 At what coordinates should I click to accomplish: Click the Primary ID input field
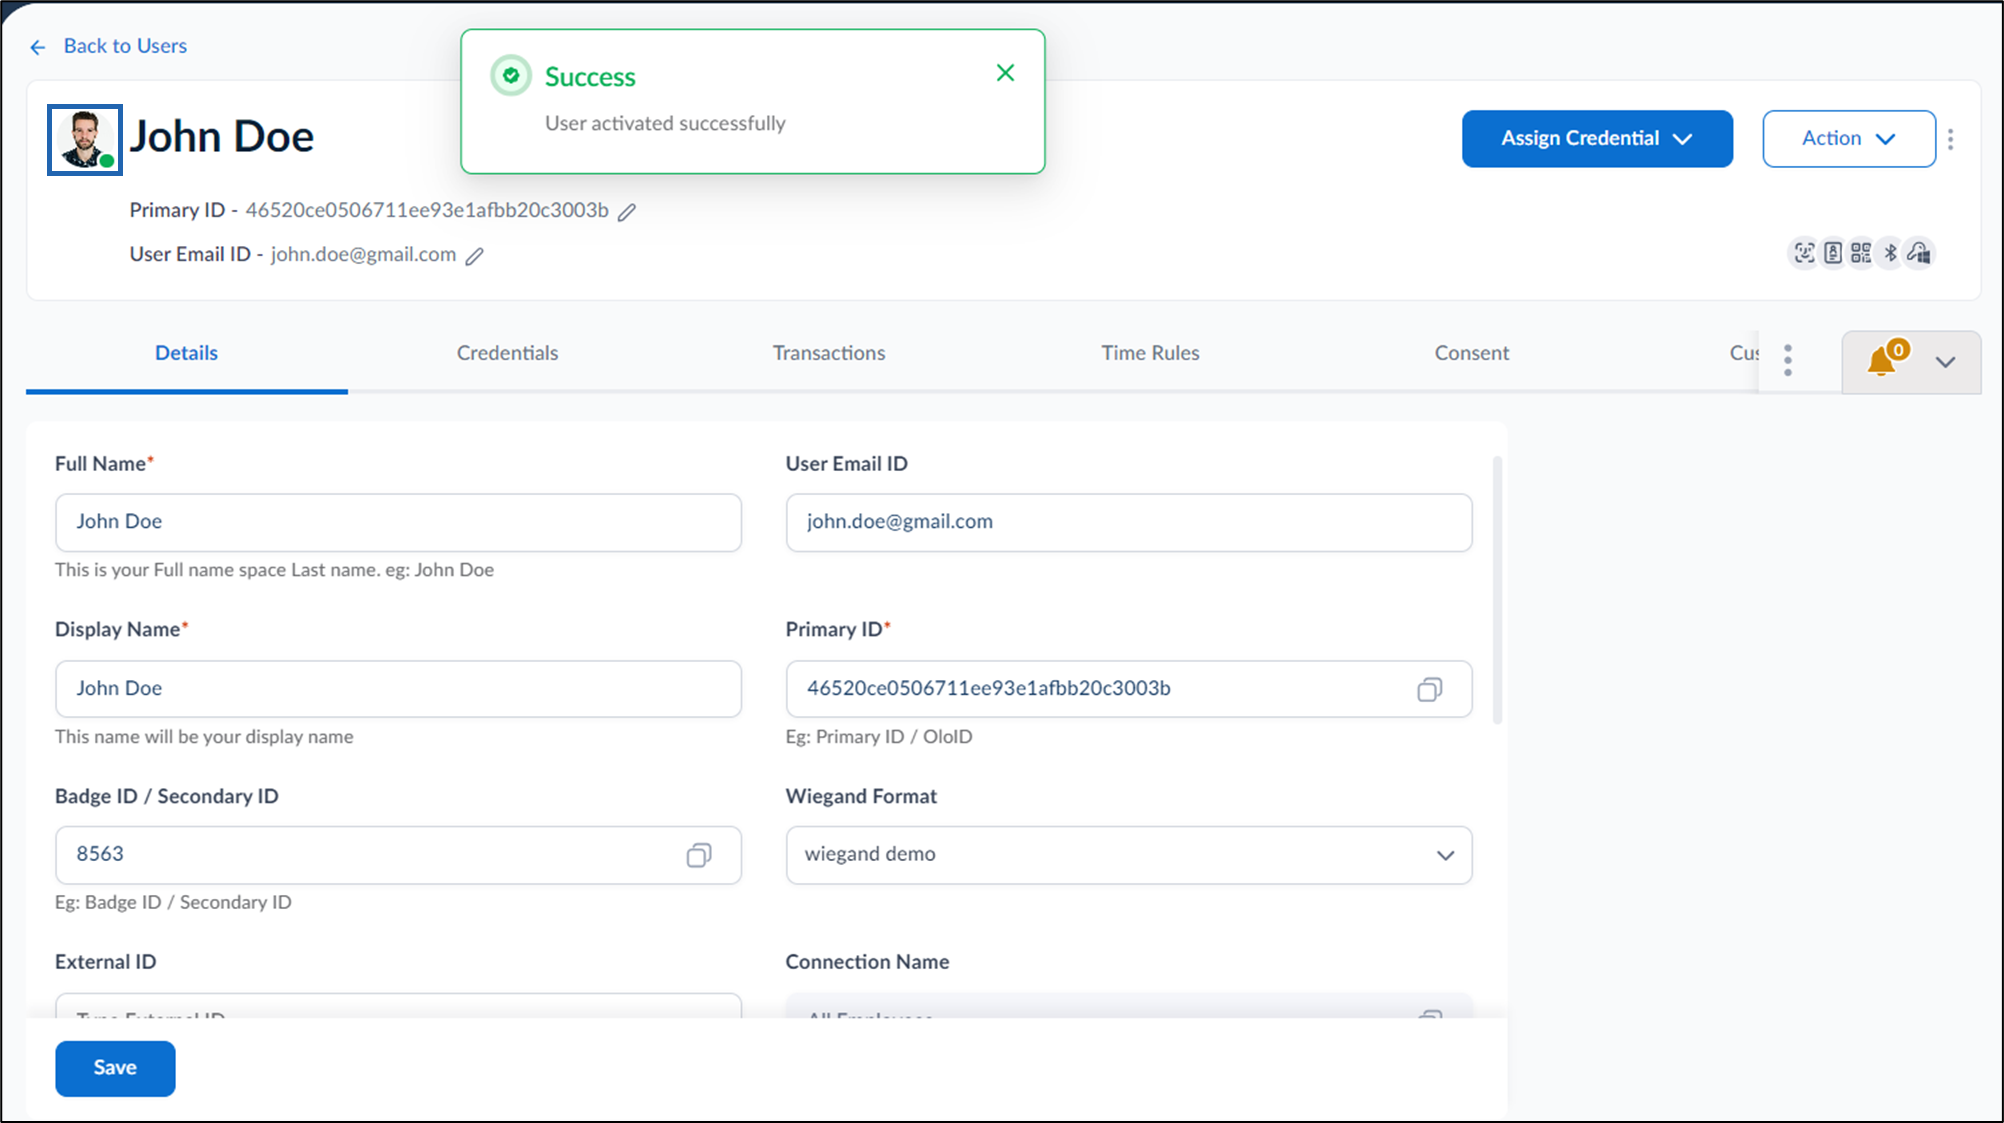1128,689
